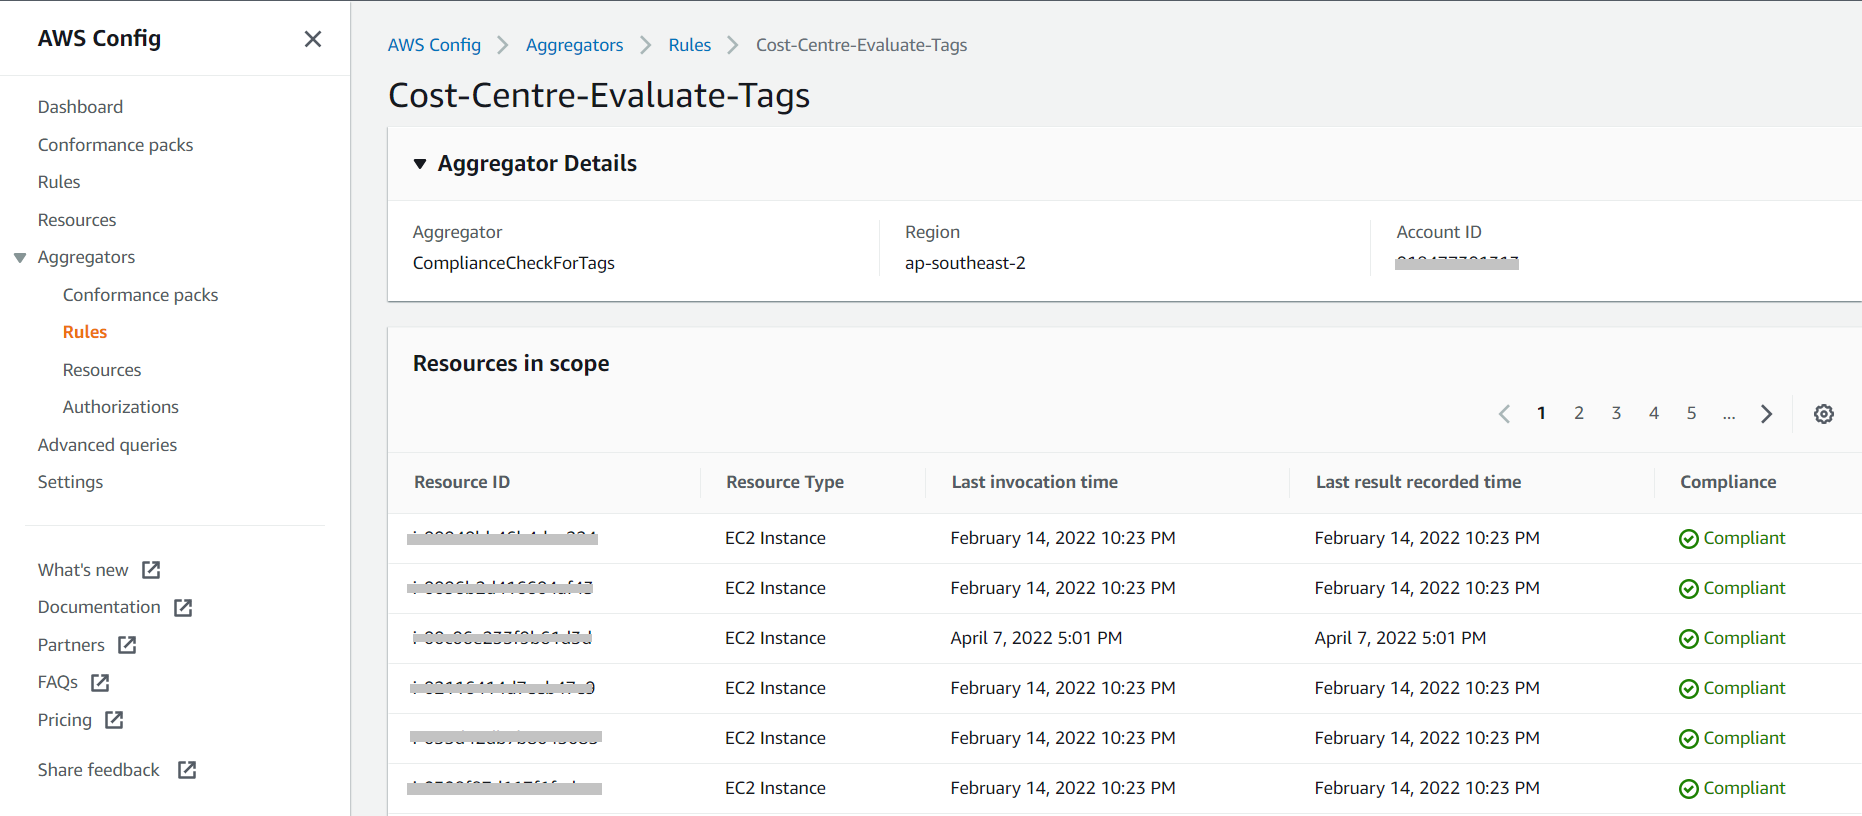Navigate to the AWS Config breadcrumb

(x=434, y=45)
